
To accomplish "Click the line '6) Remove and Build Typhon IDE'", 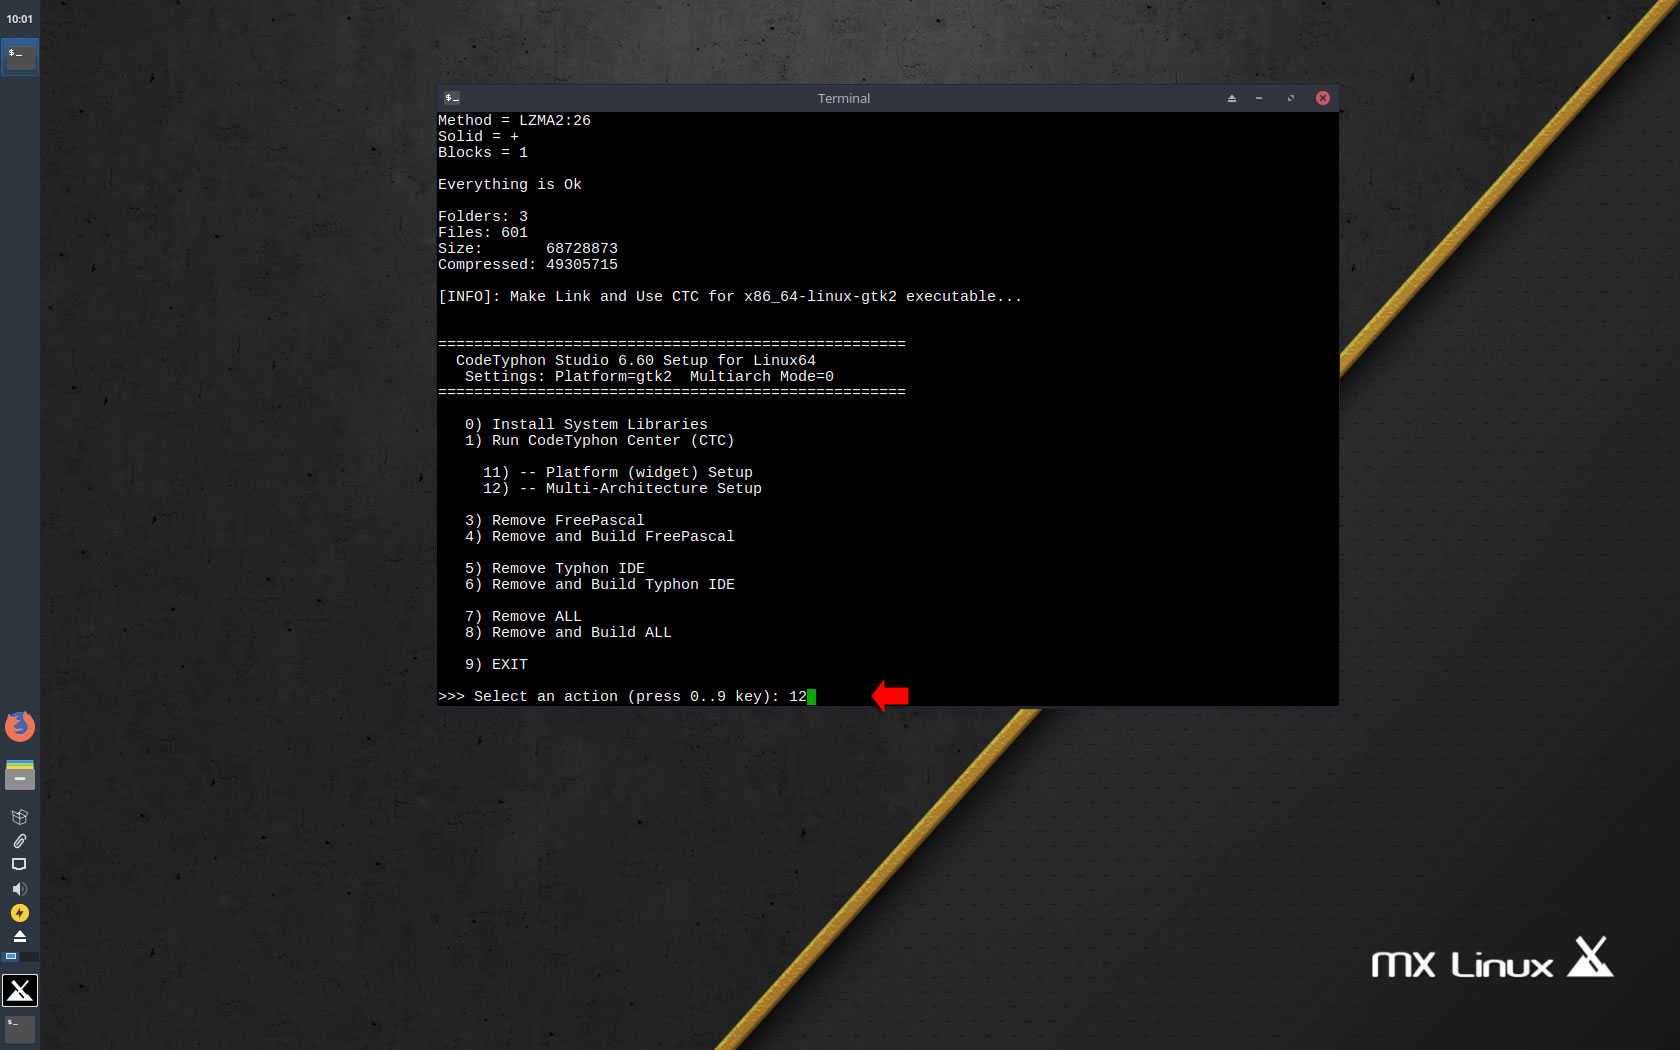I will click(600, 584).
